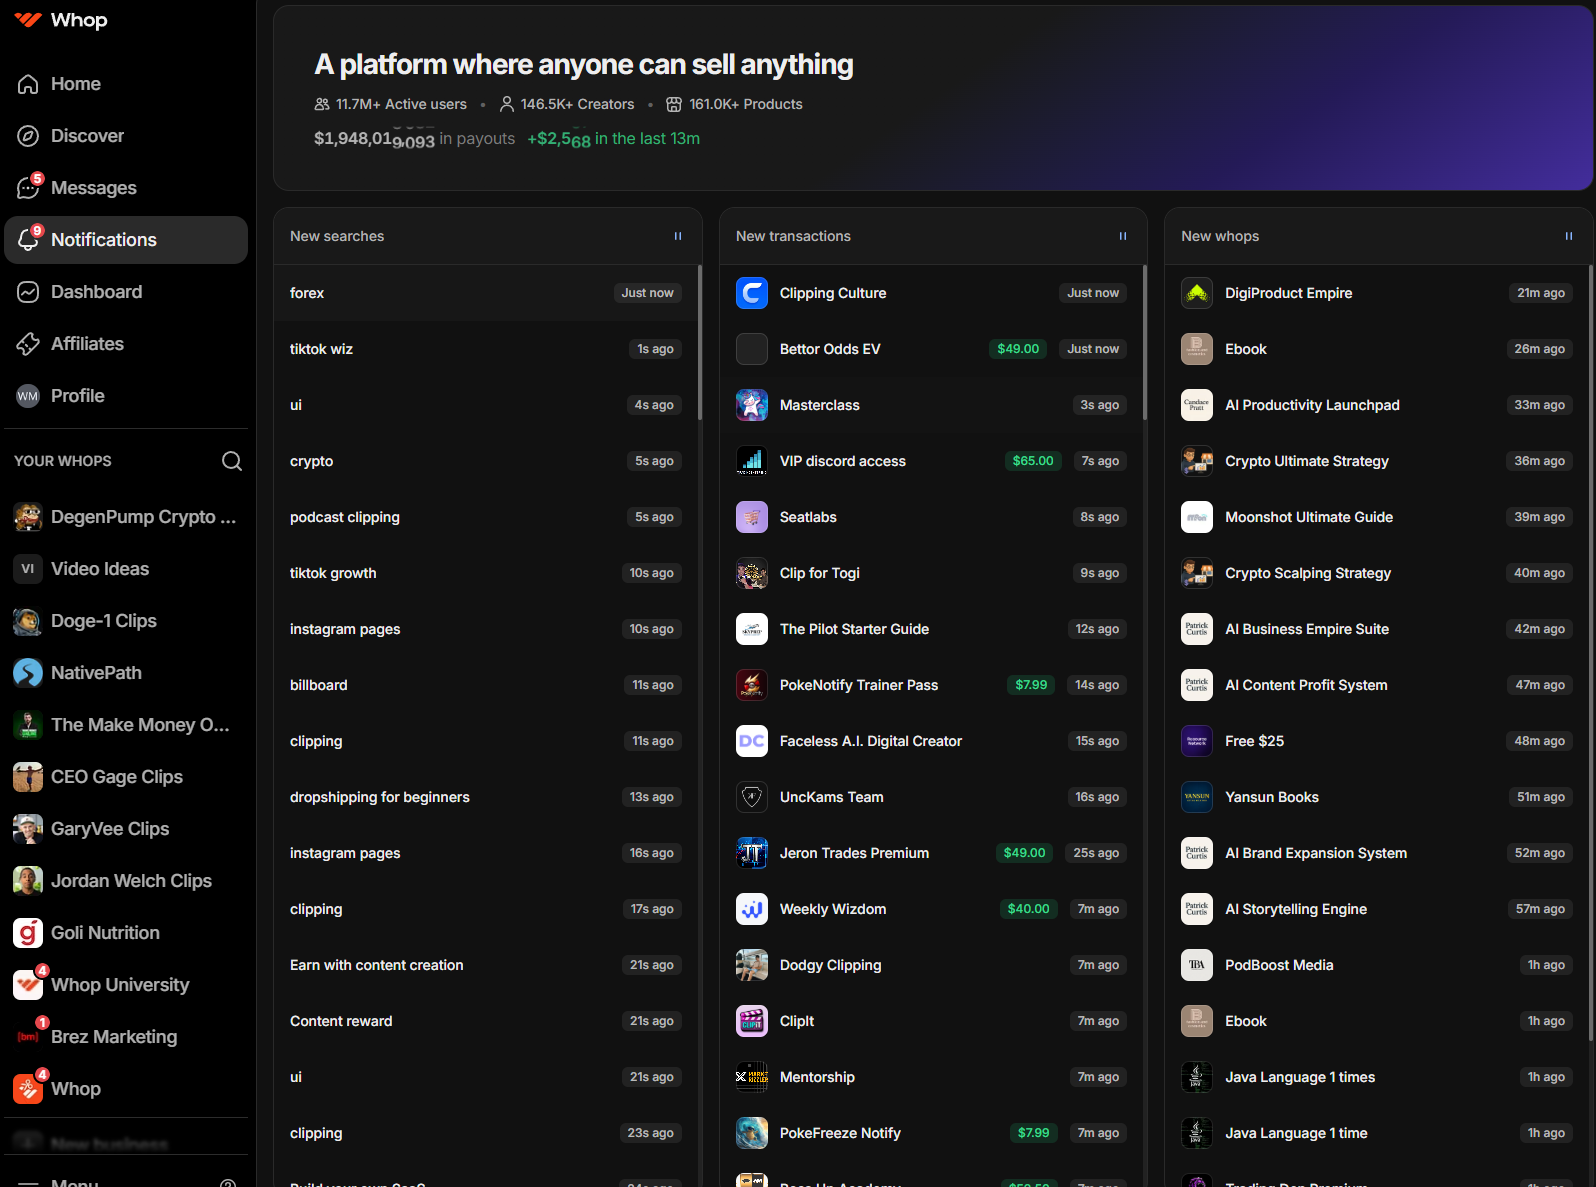Screen dimensions: 1596x1187
Task: Click the Whop logo icon
Action: point(28,20)
